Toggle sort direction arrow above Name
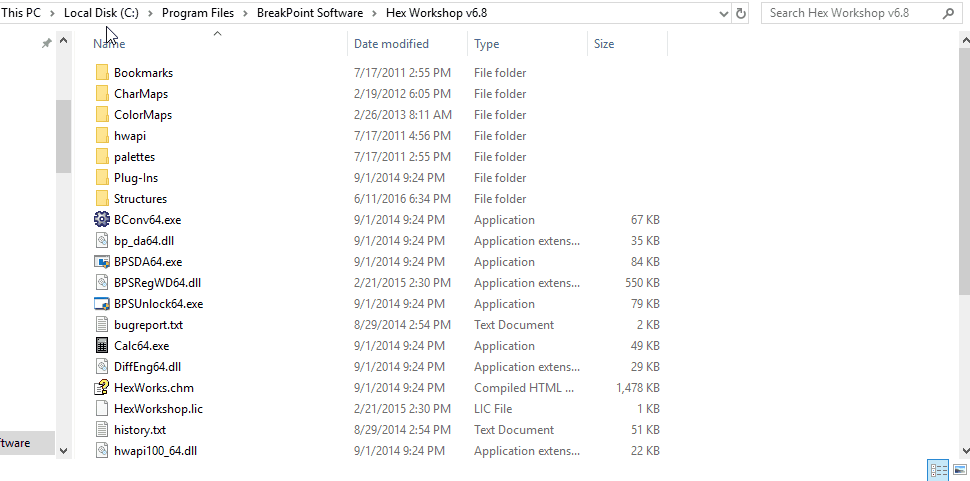 point(217,34)
